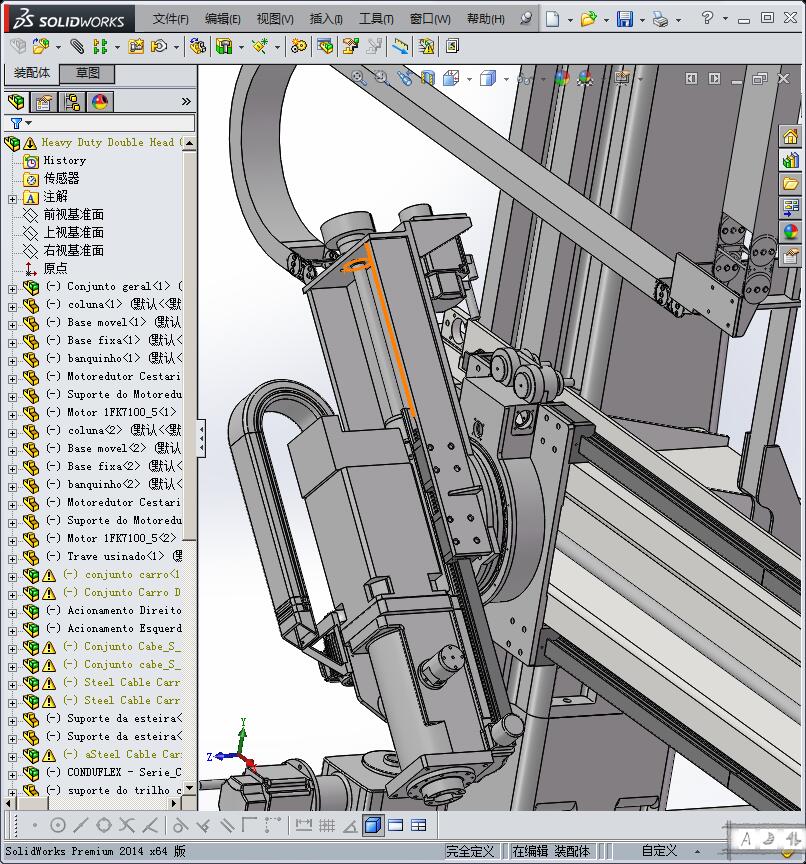
Task: Open File Explorer task pane folder icon
Action: click(x=790, y=184)
